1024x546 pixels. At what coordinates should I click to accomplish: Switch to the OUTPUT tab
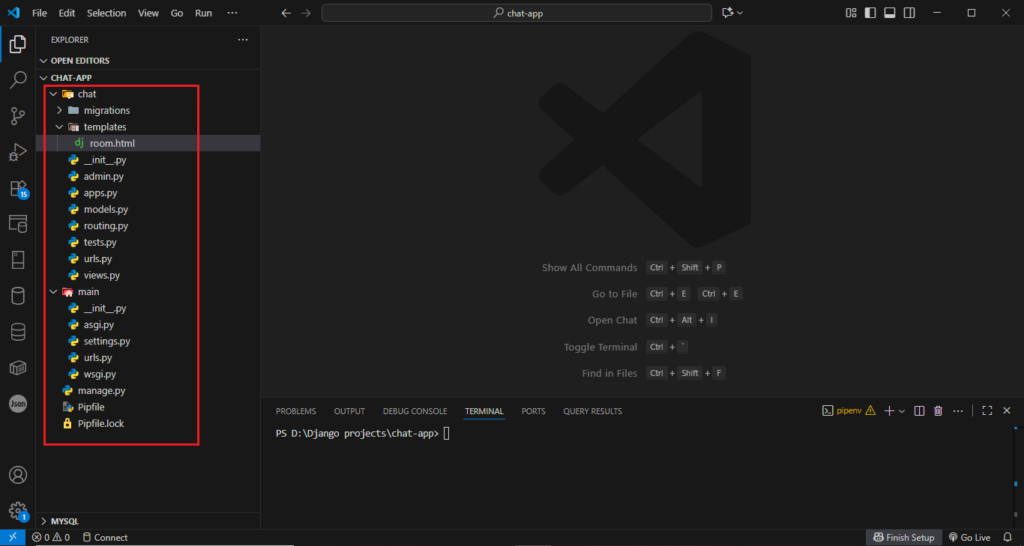[x=349, y=411]
